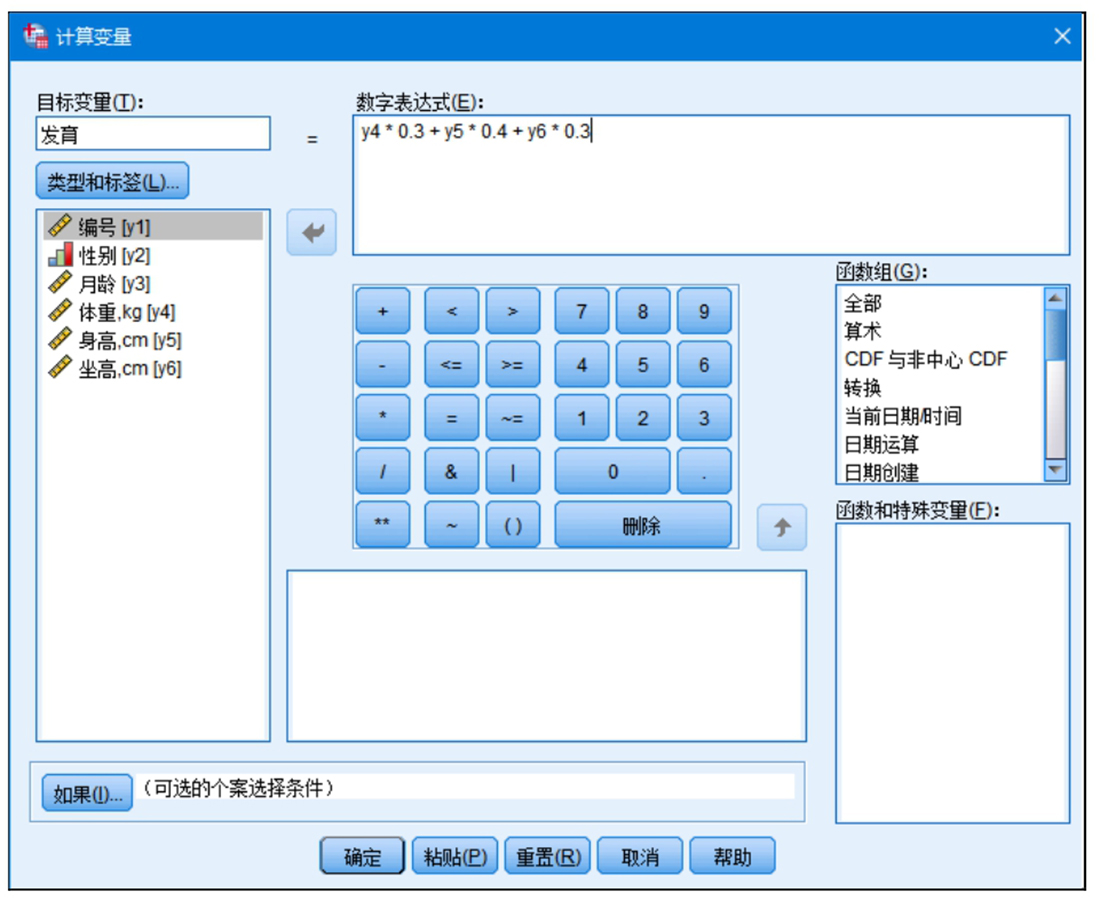Click the 目标变量 target variable input field

tap(153, 133)
